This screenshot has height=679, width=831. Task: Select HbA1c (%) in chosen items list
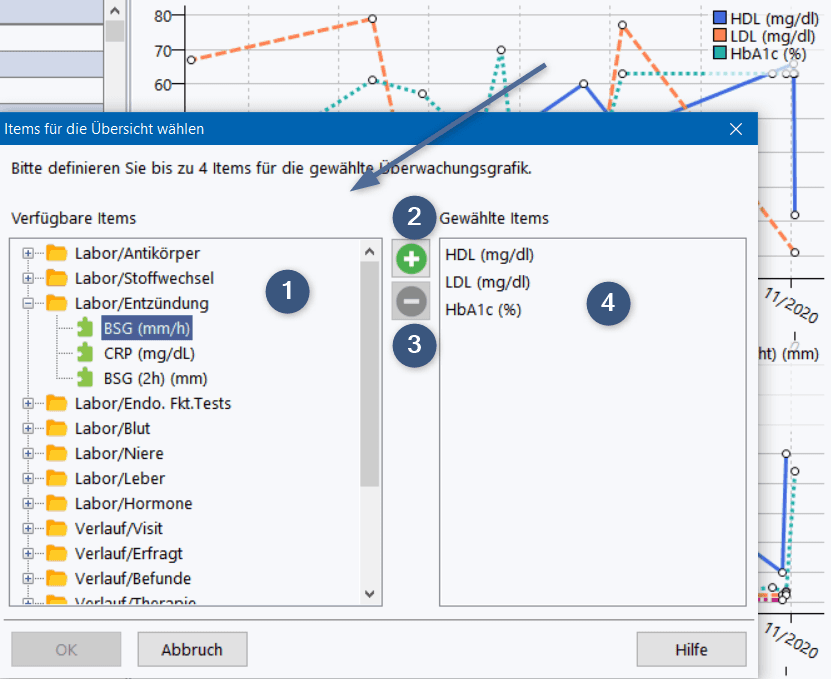point(483,309)
